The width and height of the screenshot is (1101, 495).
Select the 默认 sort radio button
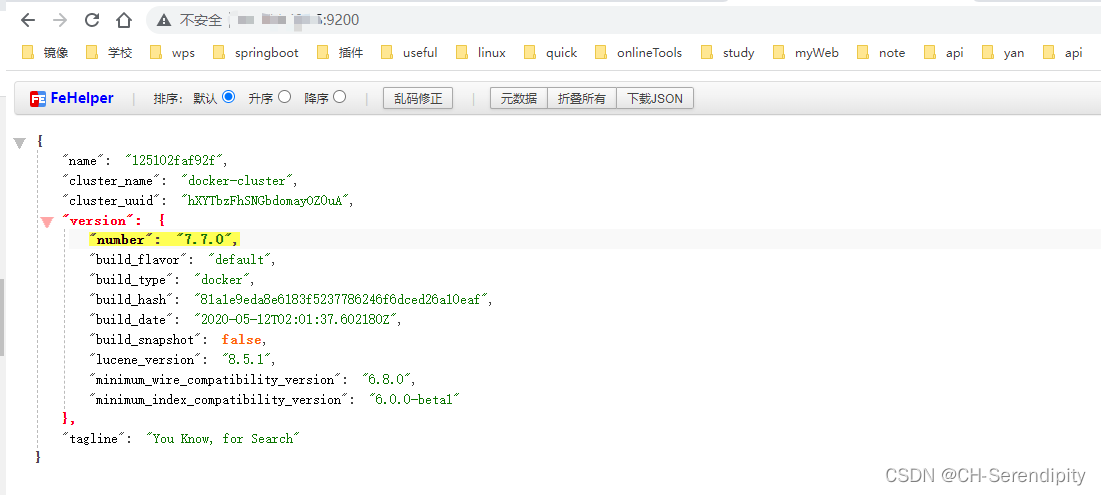coord(228,97)
